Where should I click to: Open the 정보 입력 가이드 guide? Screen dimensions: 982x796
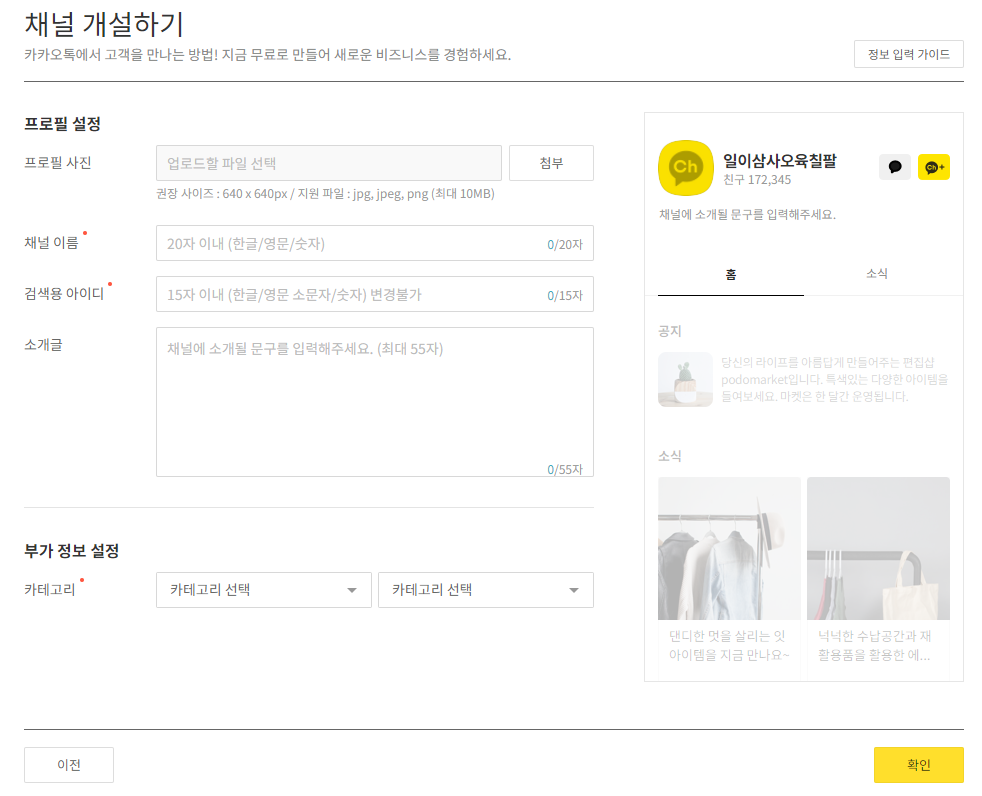coord(908,54)
